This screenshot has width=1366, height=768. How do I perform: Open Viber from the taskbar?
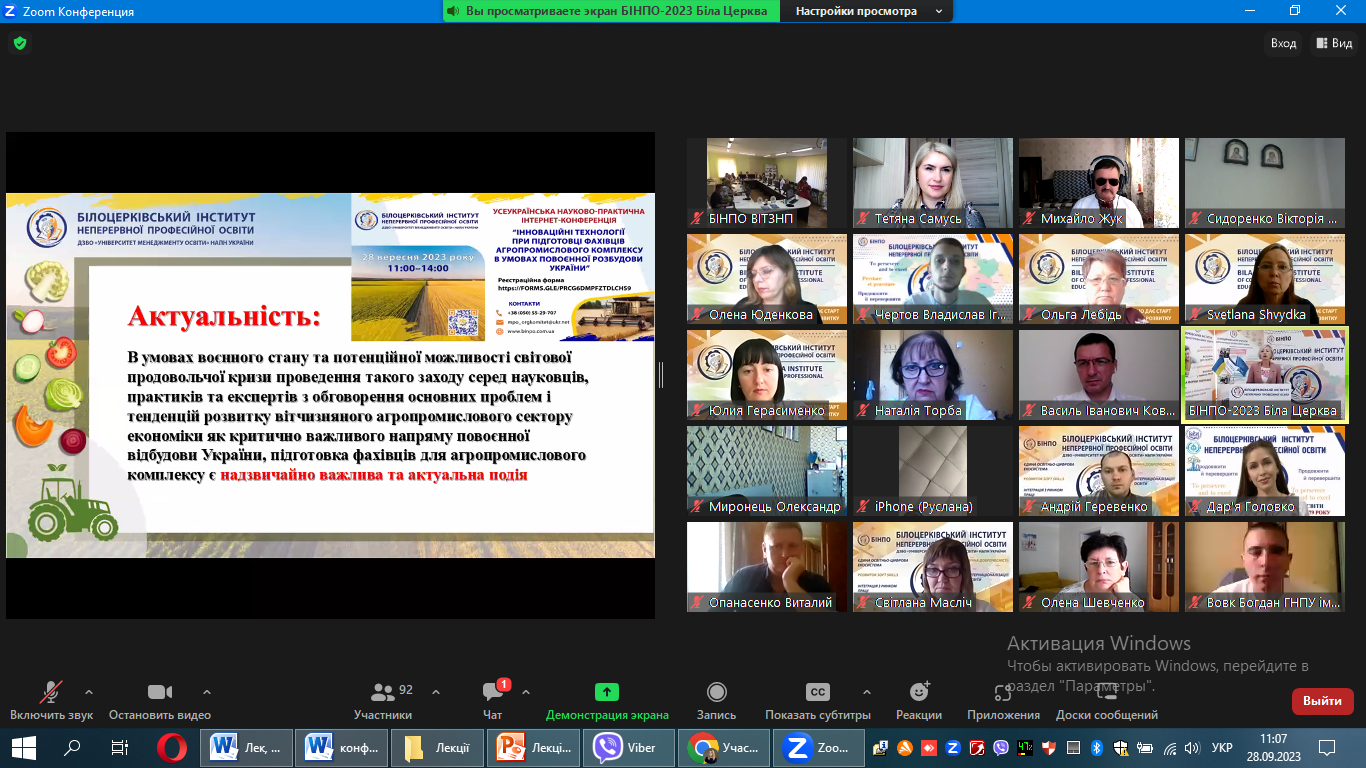(626, 747)
